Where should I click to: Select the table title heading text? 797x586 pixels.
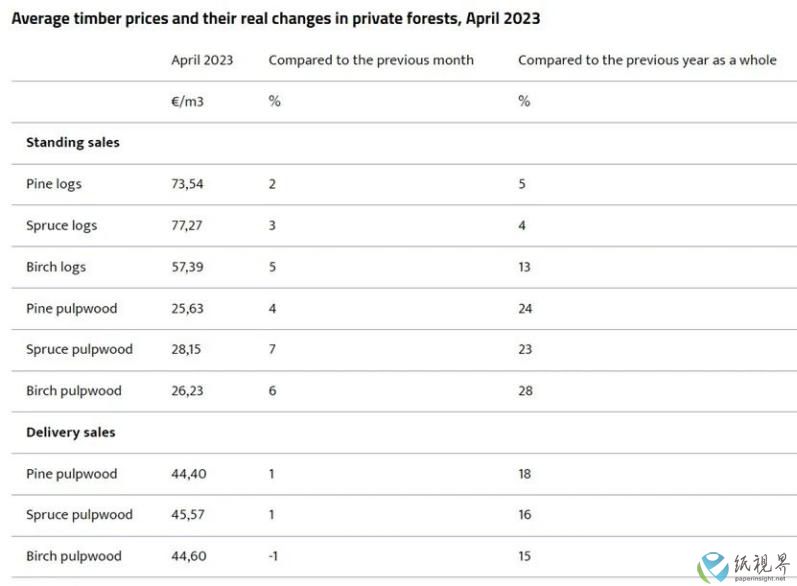(x=275, y=18)
